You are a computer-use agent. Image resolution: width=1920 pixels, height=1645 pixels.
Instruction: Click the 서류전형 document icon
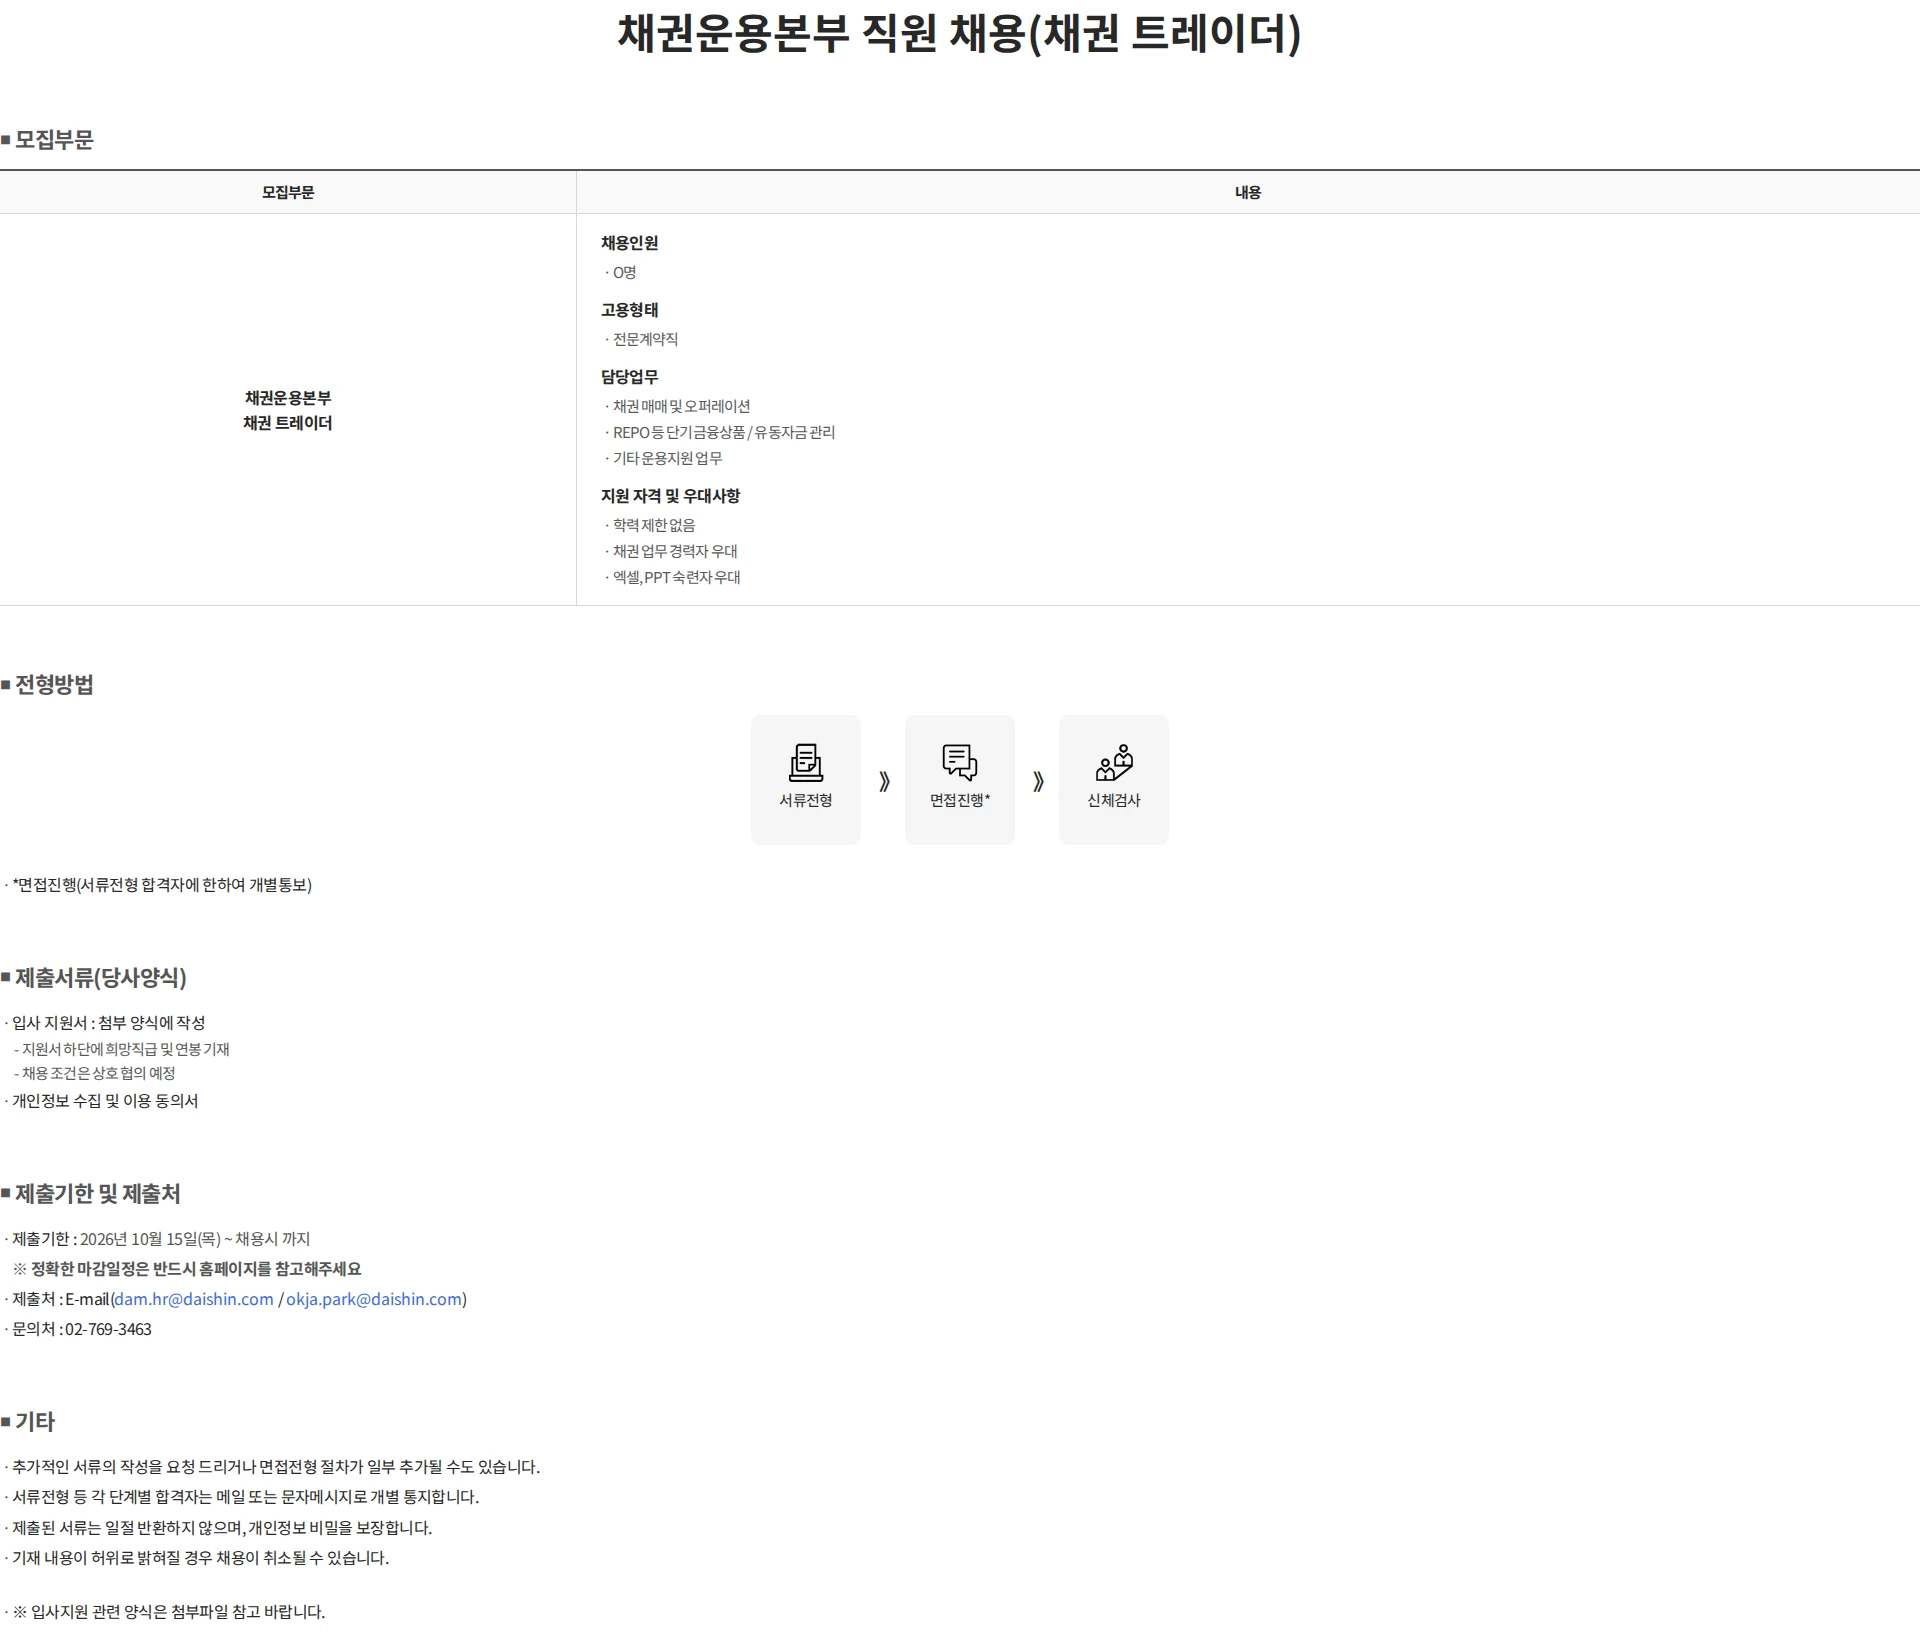(805, 763)
